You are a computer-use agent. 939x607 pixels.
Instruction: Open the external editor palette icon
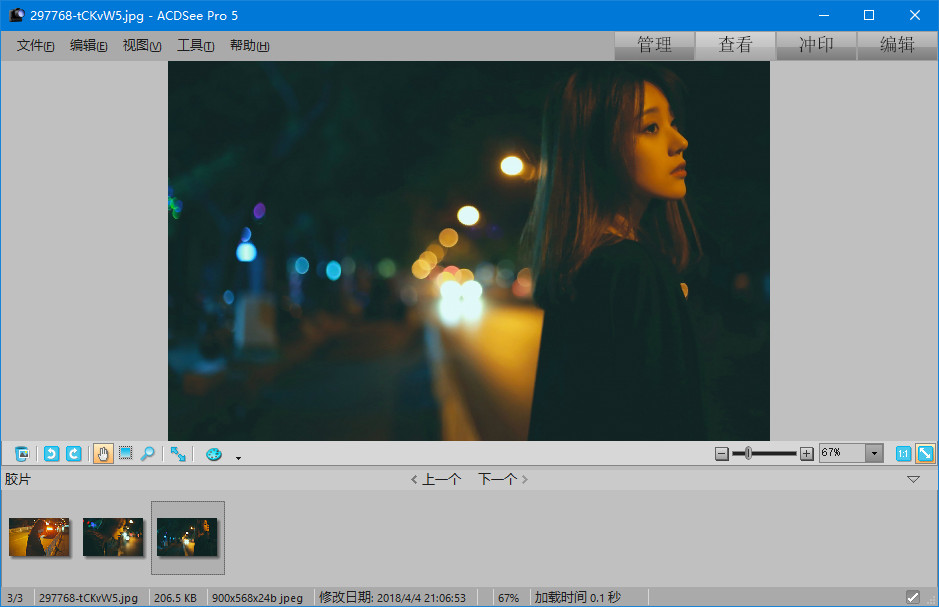click(213, 454)
